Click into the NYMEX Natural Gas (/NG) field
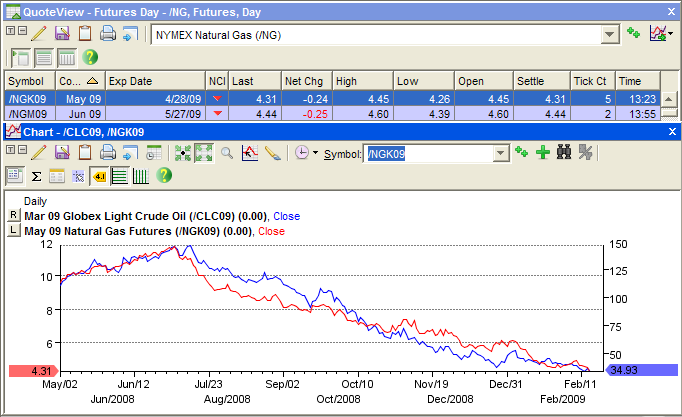682x417 pixels. coord(376,35)
